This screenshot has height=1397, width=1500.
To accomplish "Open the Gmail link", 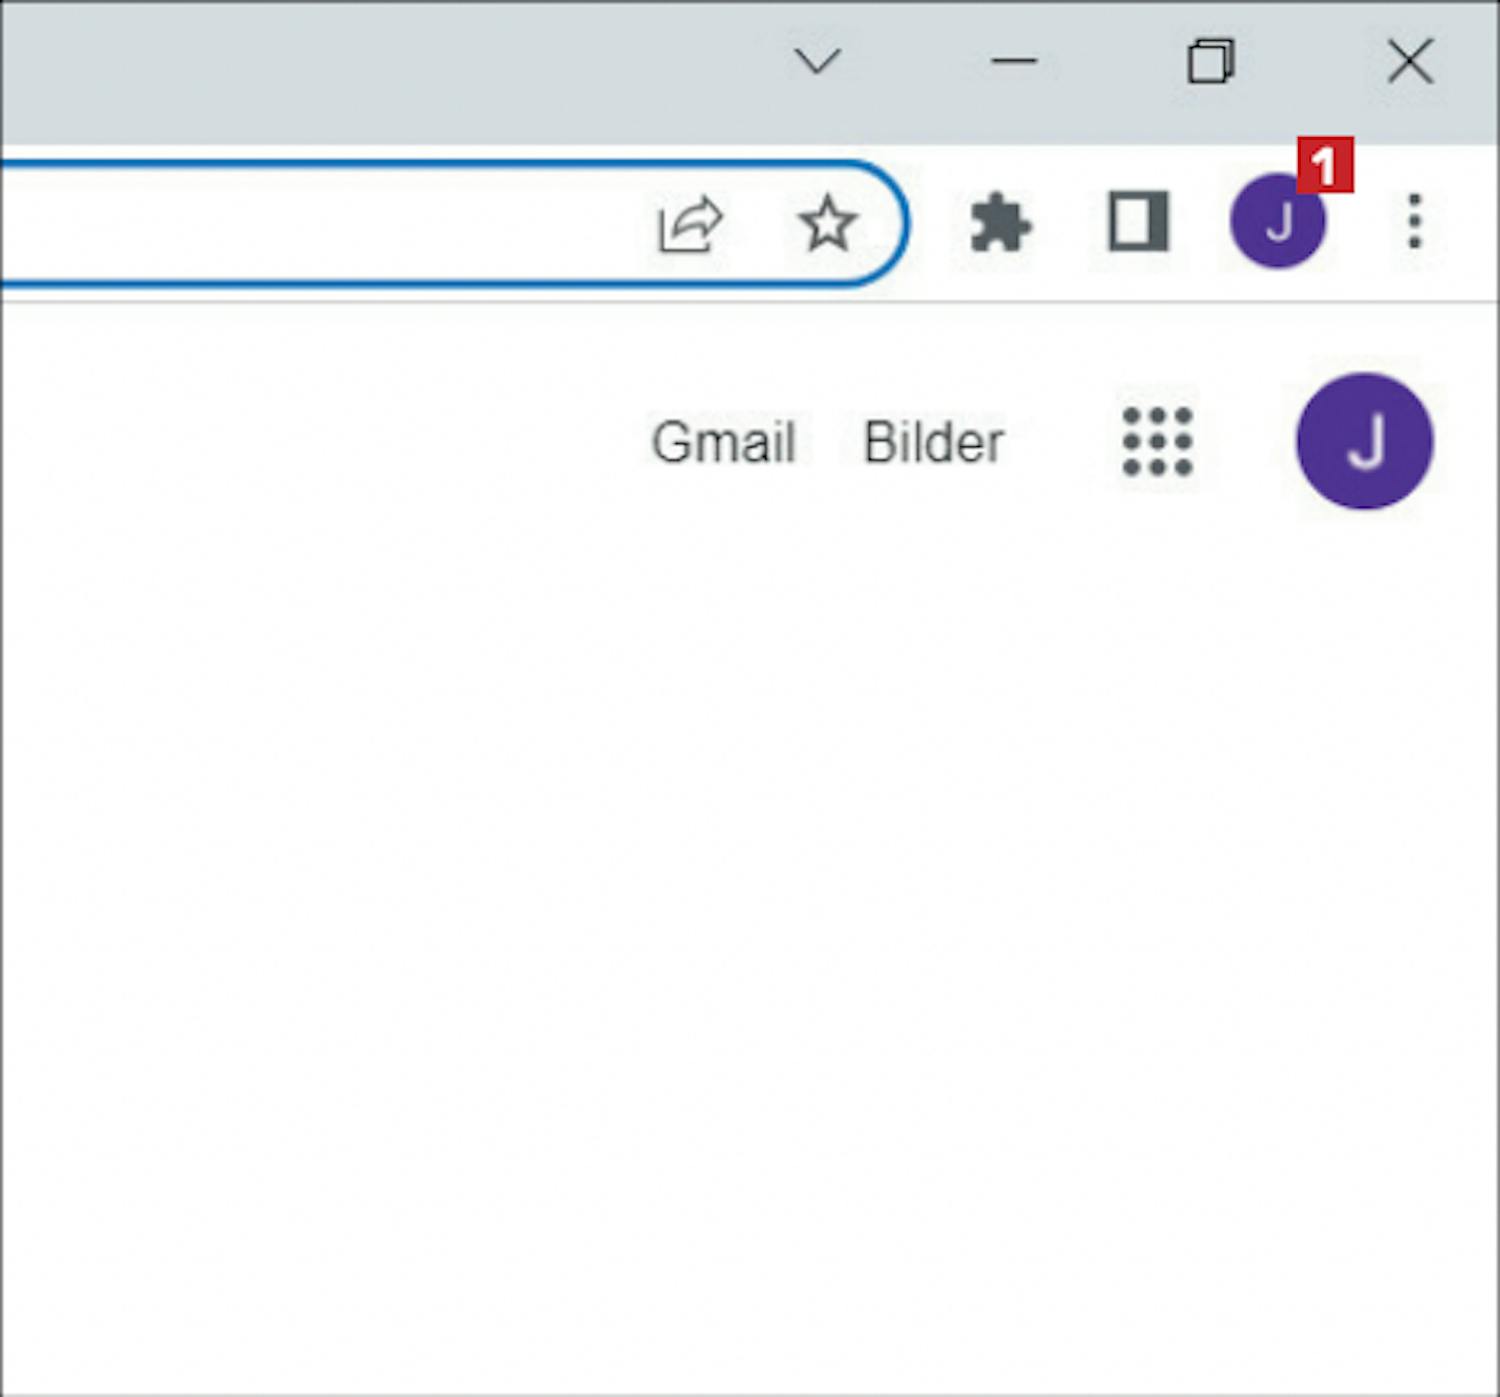I will click(x=724, y=442).
